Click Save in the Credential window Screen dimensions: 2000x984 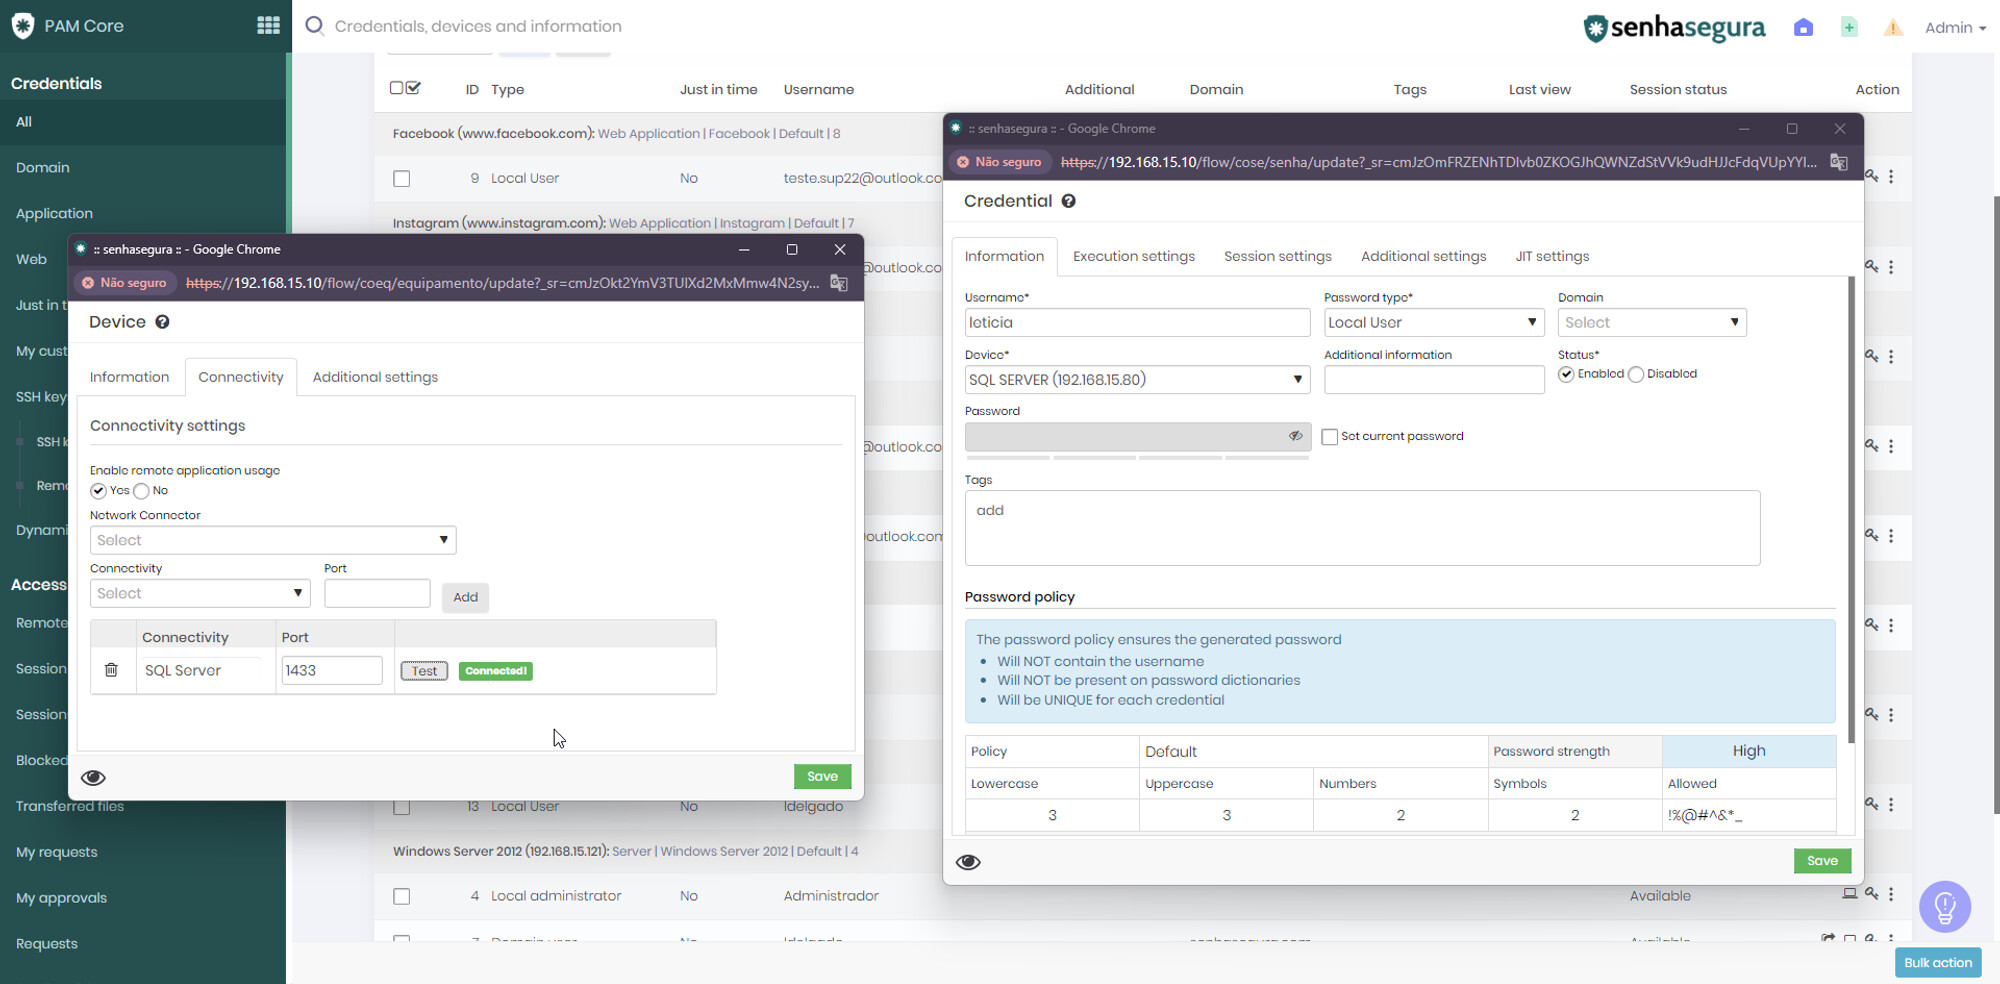click(1821, 861)
